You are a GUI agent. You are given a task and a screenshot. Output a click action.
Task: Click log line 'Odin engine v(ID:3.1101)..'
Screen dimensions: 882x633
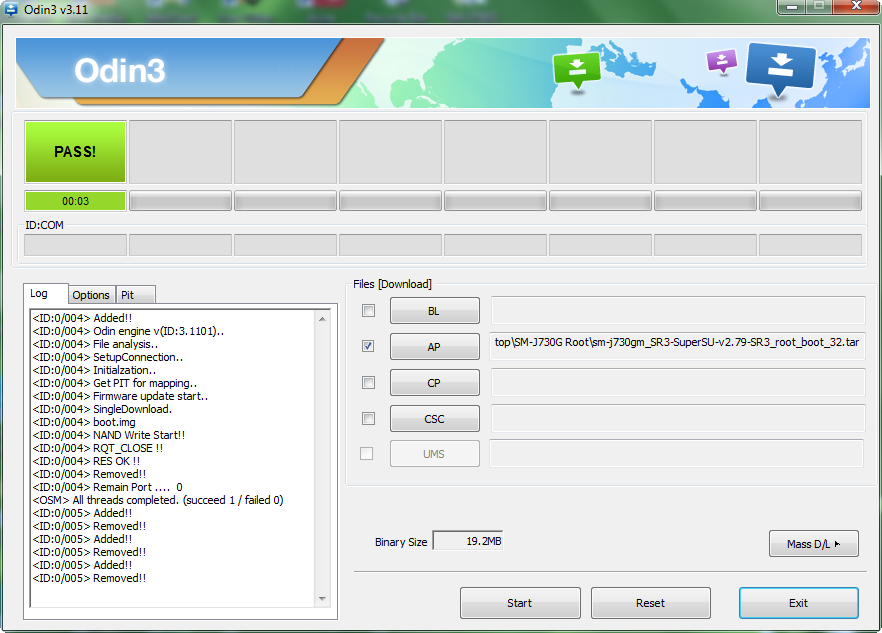pyautogui.click(x=128, y=331)
